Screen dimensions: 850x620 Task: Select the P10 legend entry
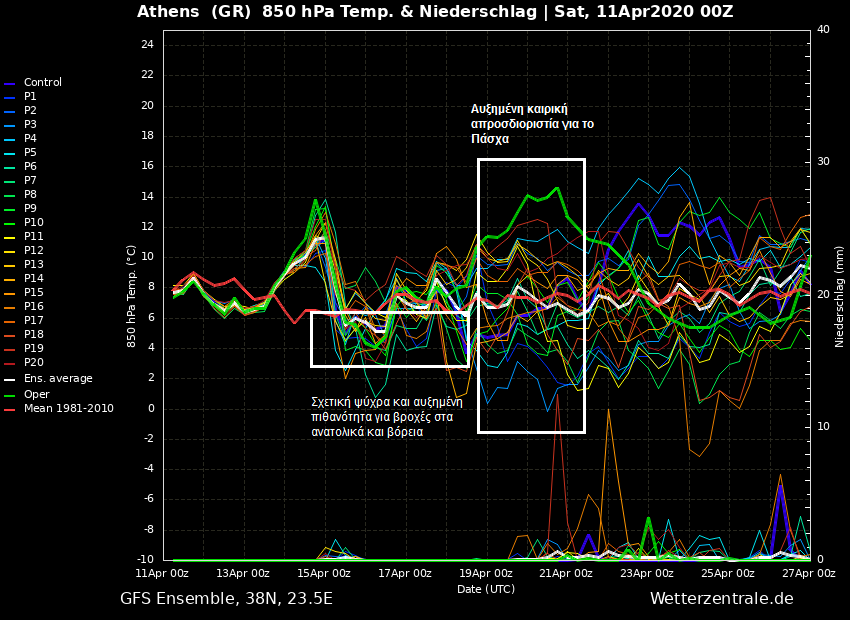(34, 222)
